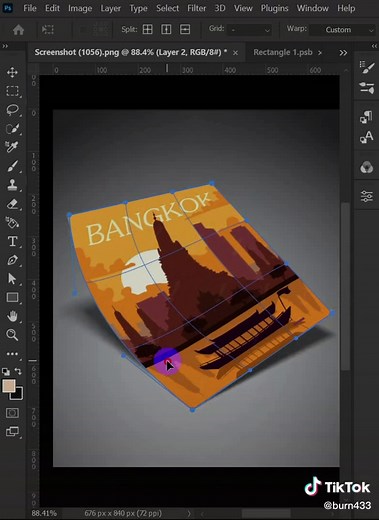Select the Path Selection tool
The image size is (379, 520).
12,279
